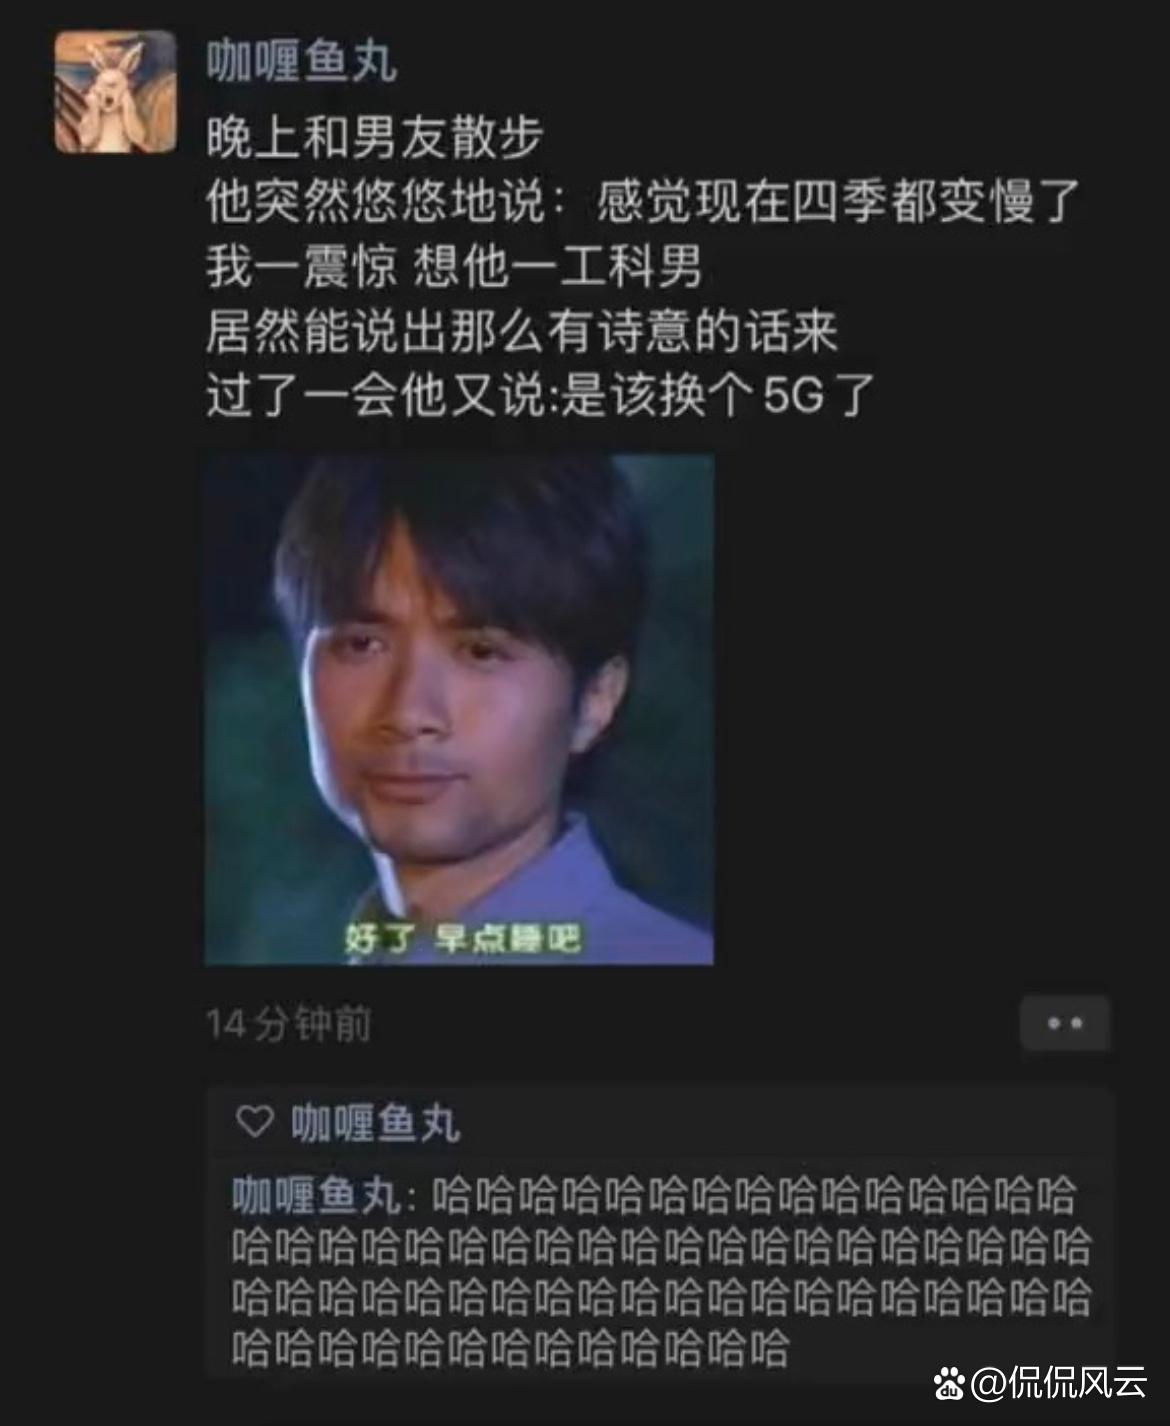Open the poster's rabbit scream avatar
This screenshot has width=1170, height=1426.
(x=115, y=92)
